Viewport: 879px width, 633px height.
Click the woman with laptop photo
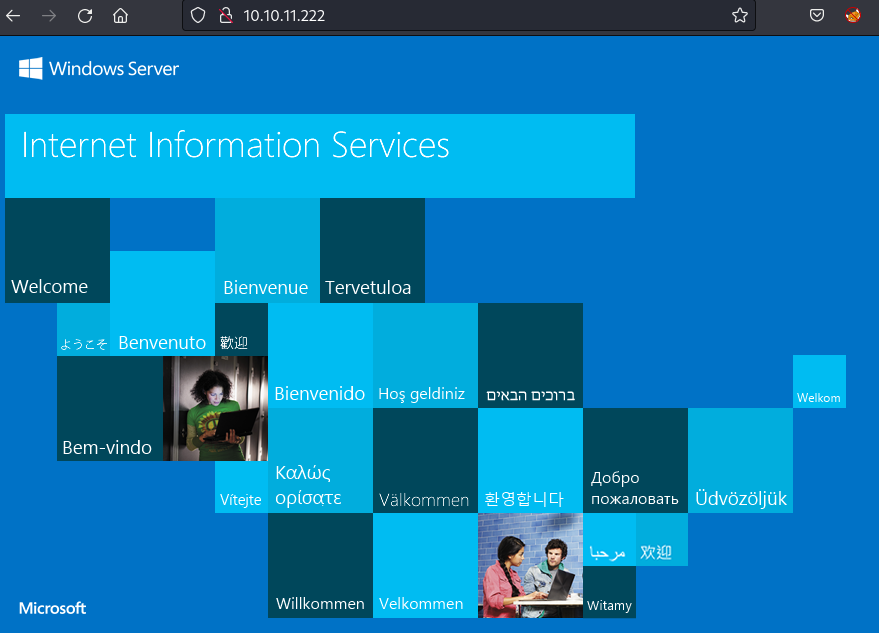pyautogui.click(x=215, y=408)
